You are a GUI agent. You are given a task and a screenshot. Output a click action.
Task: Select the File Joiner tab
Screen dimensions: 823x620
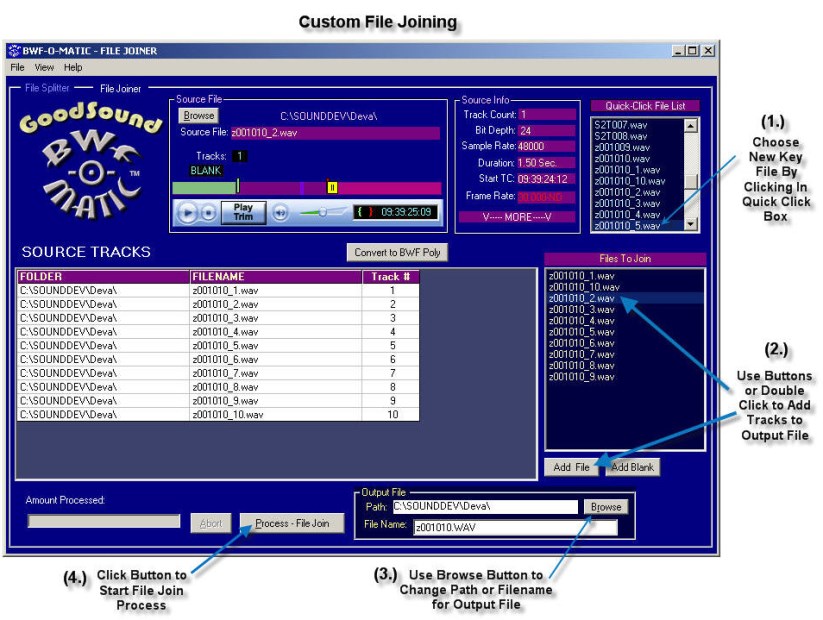coord(120,89)
